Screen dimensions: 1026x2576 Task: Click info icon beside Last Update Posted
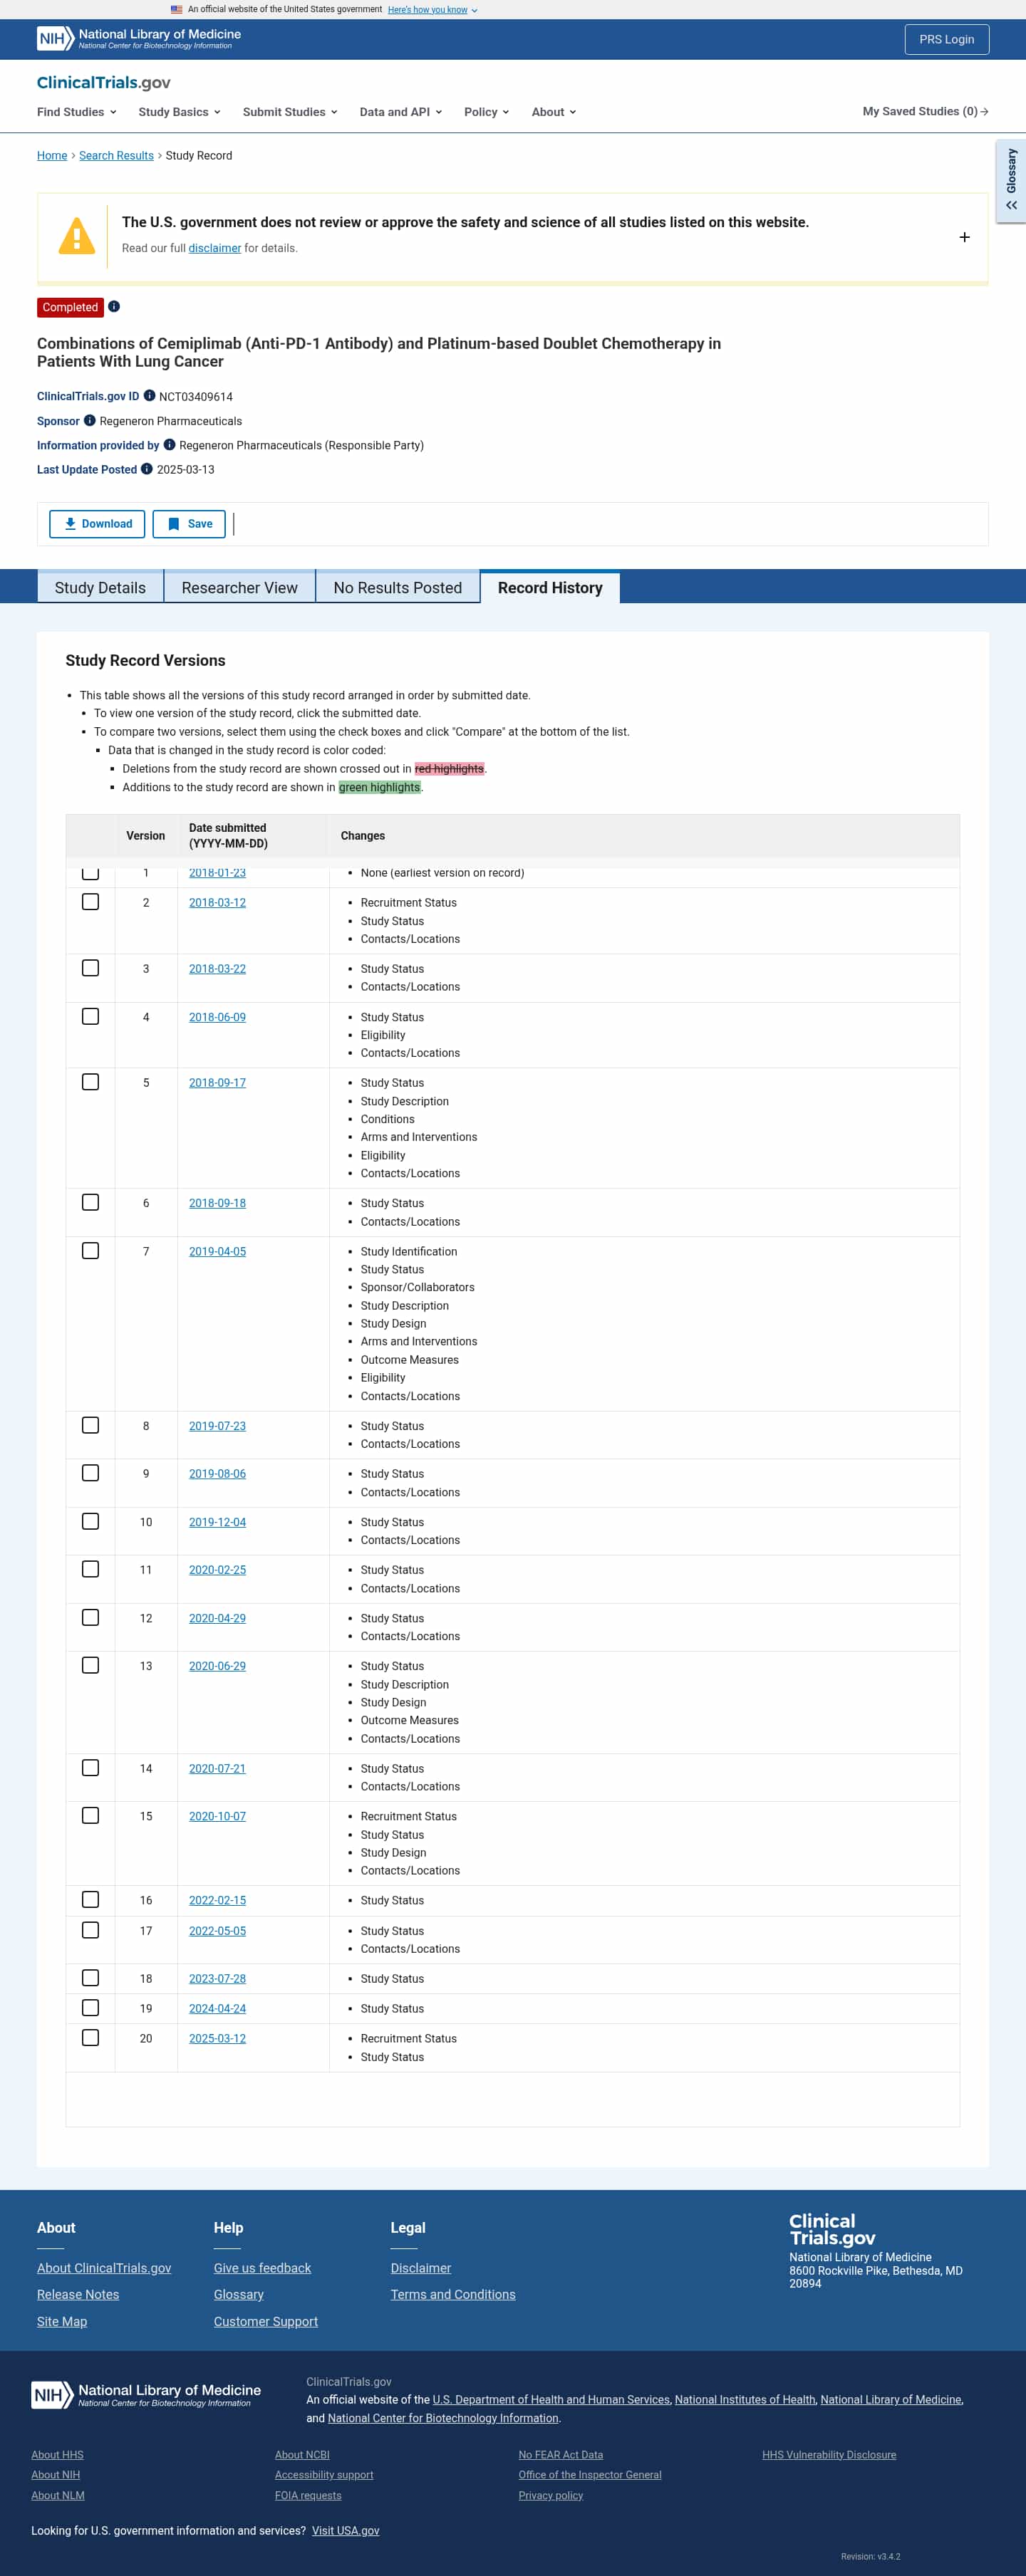147,469
